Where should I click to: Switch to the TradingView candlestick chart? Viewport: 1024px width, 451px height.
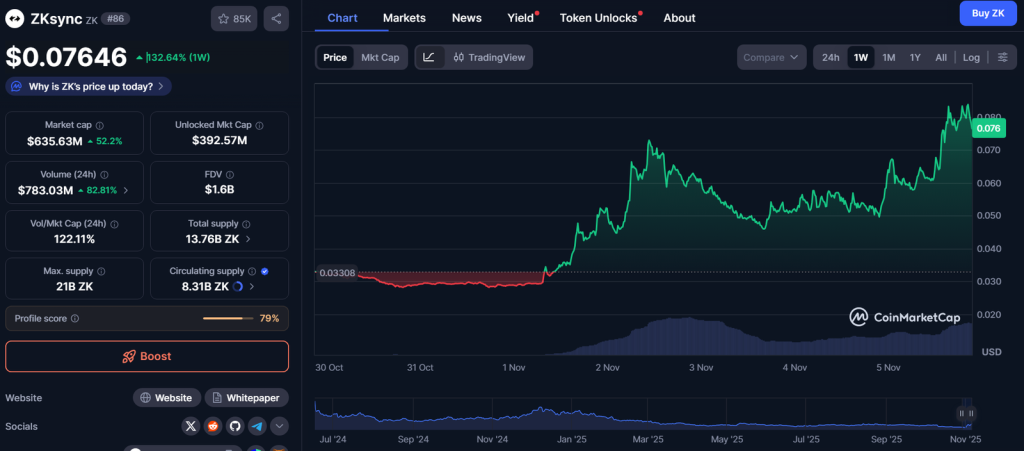488,57
